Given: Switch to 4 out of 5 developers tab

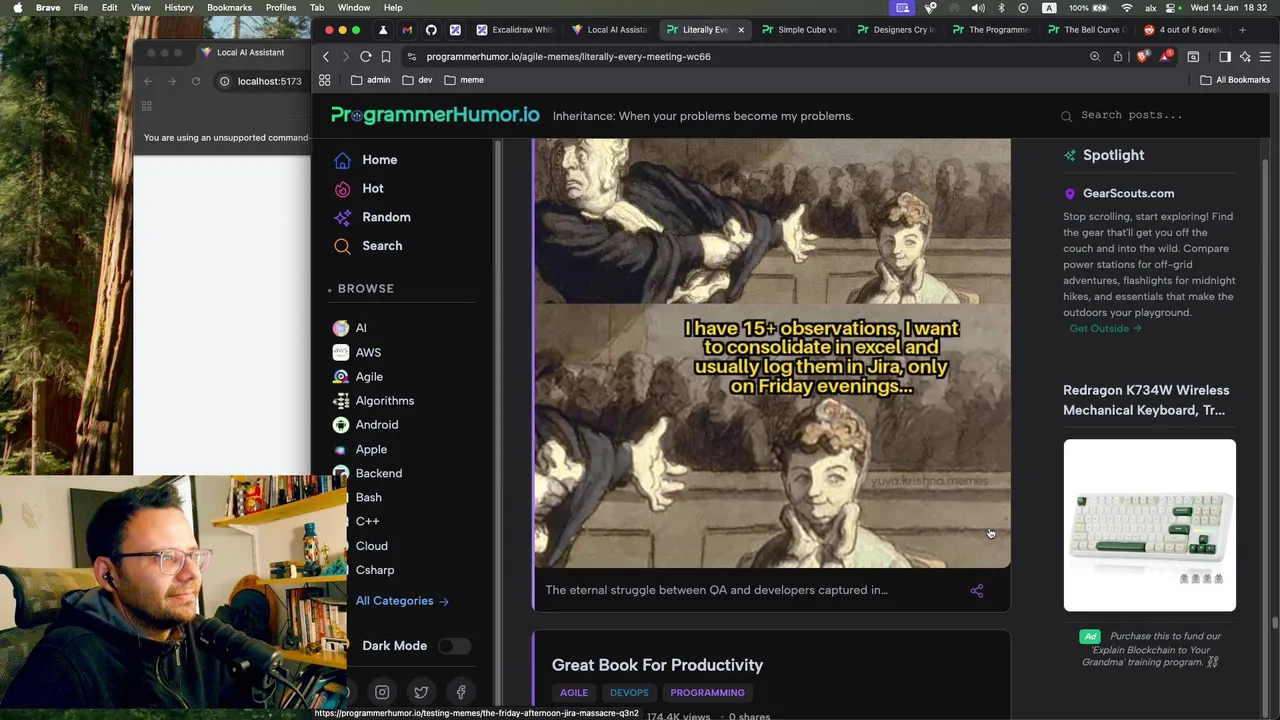Looking at the screenshot, I should pyautogui.click(x=1182, y=30).
